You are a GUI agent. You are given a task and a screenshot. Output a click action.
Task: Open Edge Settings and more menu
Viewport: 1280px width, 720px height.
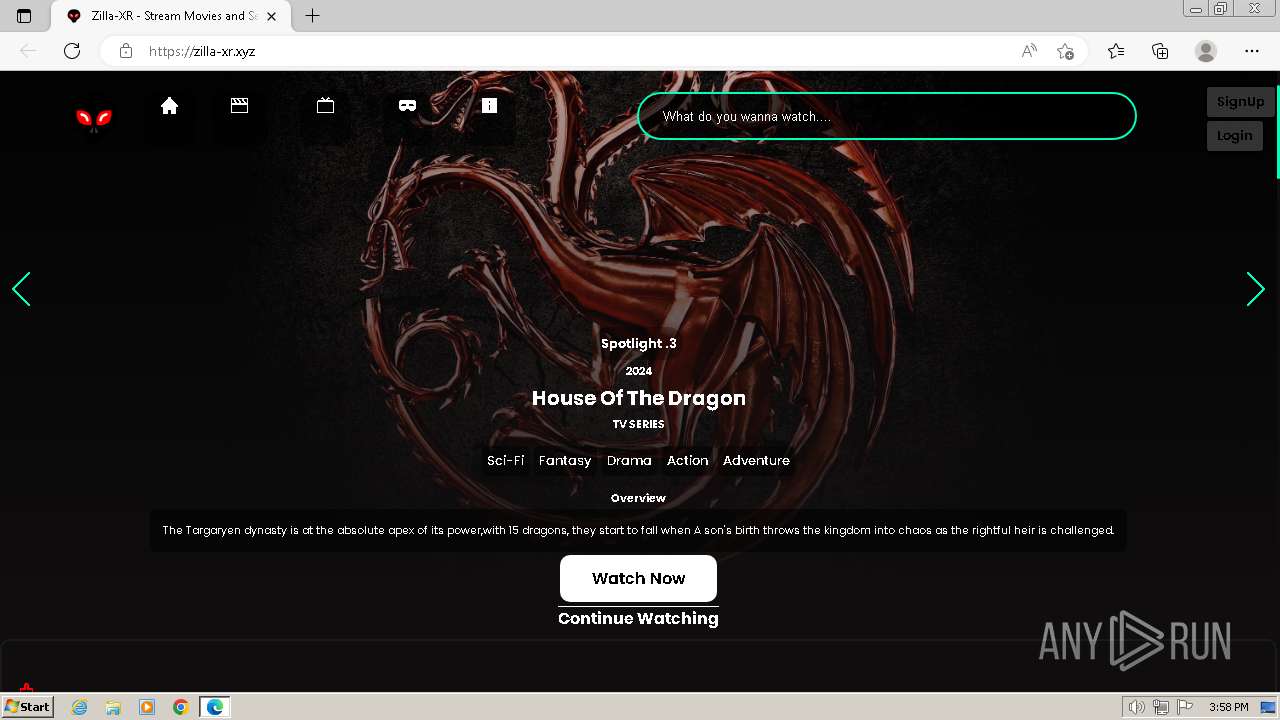1252,51
